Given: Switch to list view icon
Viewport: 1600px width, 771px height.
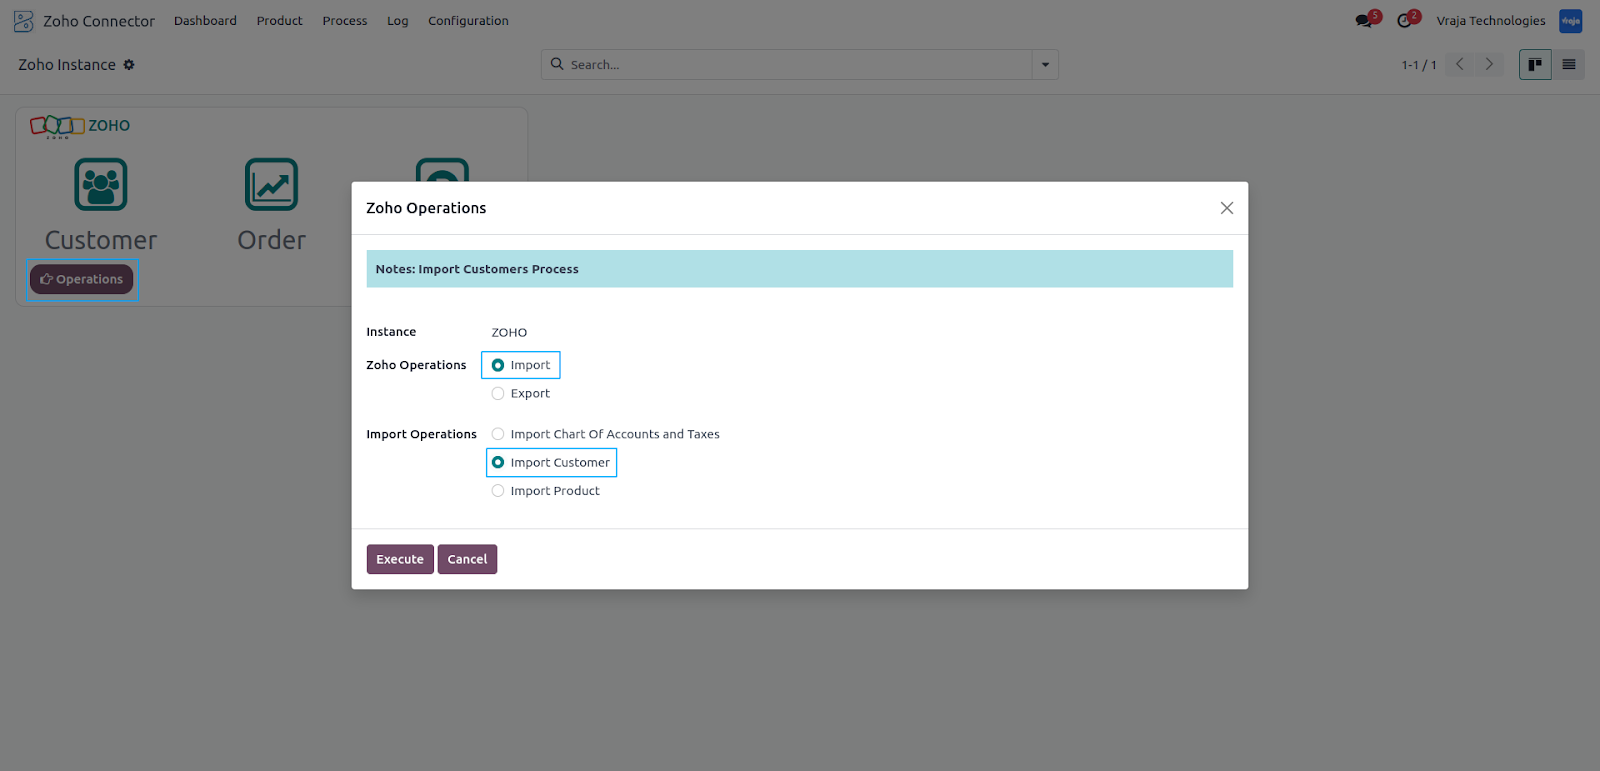Looking at the screenshot, I should [x=1569, y=65].
